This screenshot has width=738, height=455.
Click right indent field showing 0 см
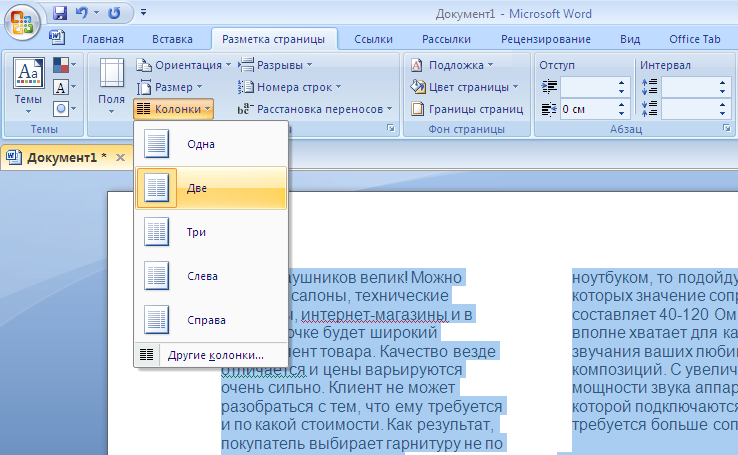coord(588,109)
